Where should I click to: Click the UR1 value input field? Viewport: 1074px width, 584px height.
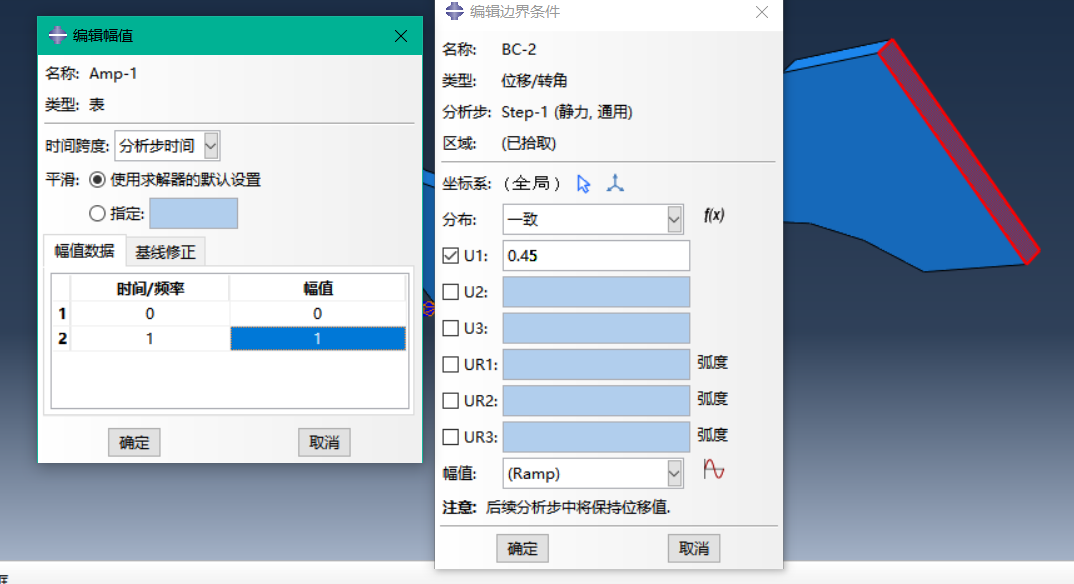(596, 365)
